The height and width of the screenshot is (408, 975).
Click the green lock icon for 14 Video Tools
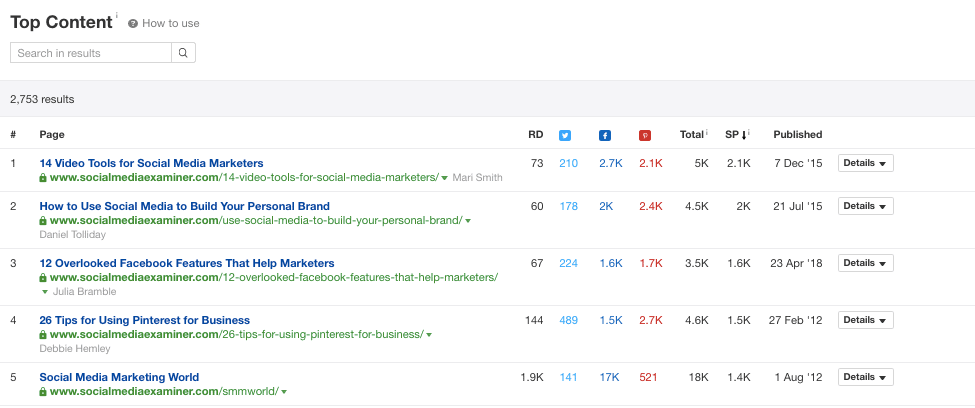coord(43,178)
